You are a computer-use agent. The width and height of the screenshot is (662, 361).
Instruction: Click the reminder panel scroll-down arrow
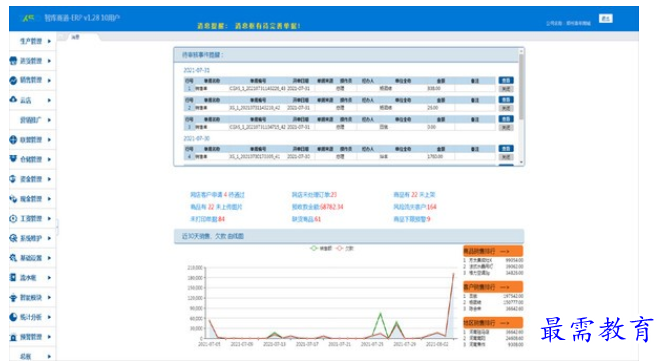click(521, 162)
